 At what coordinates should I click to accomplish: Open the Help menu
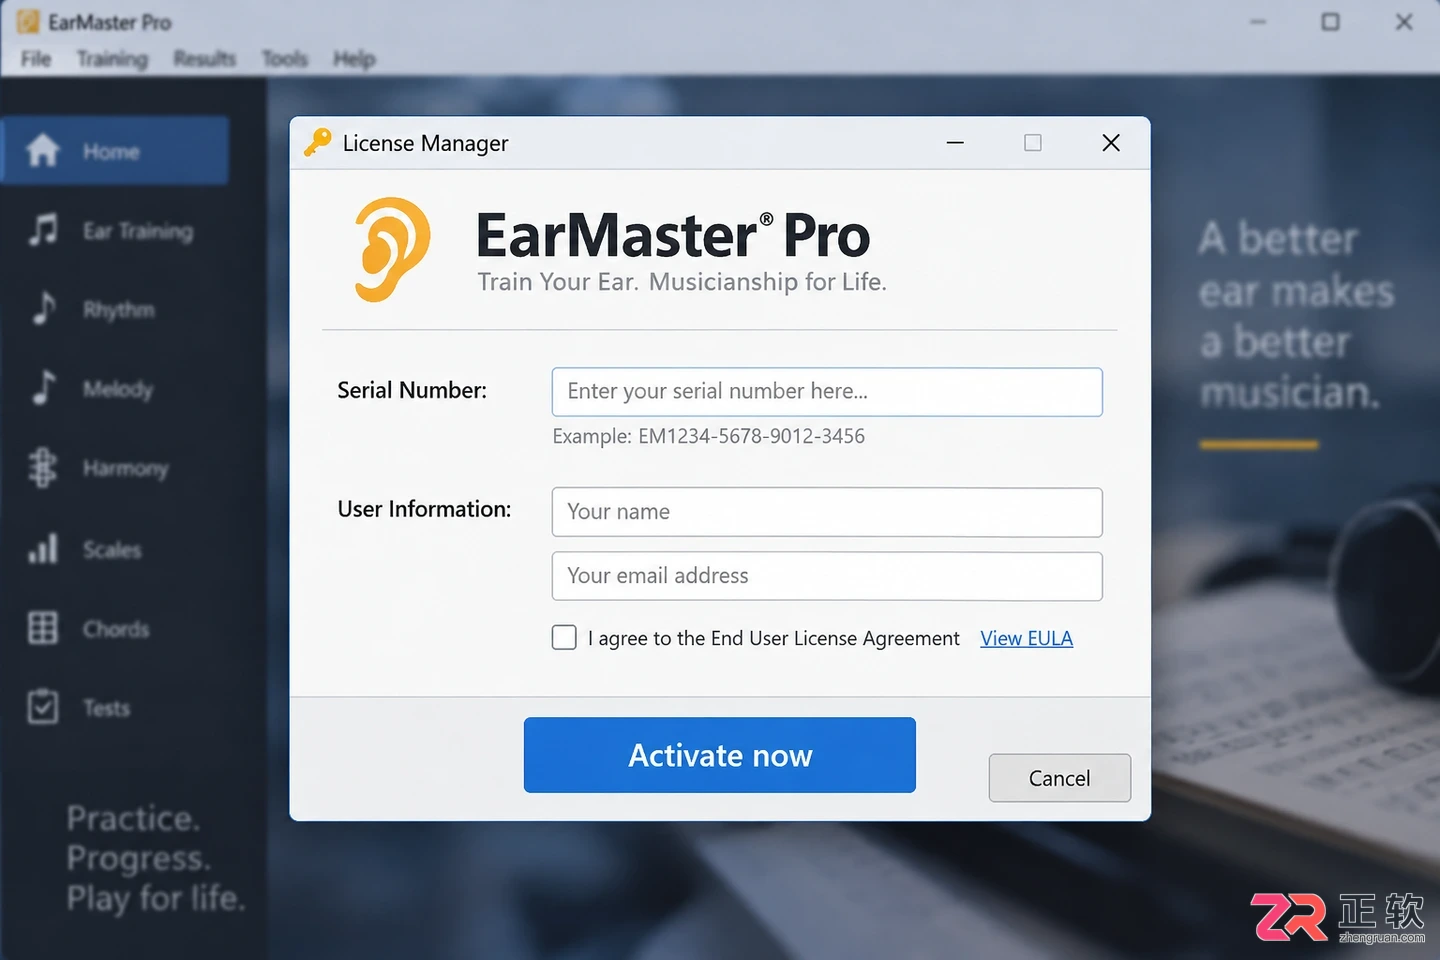click(354, 59)
